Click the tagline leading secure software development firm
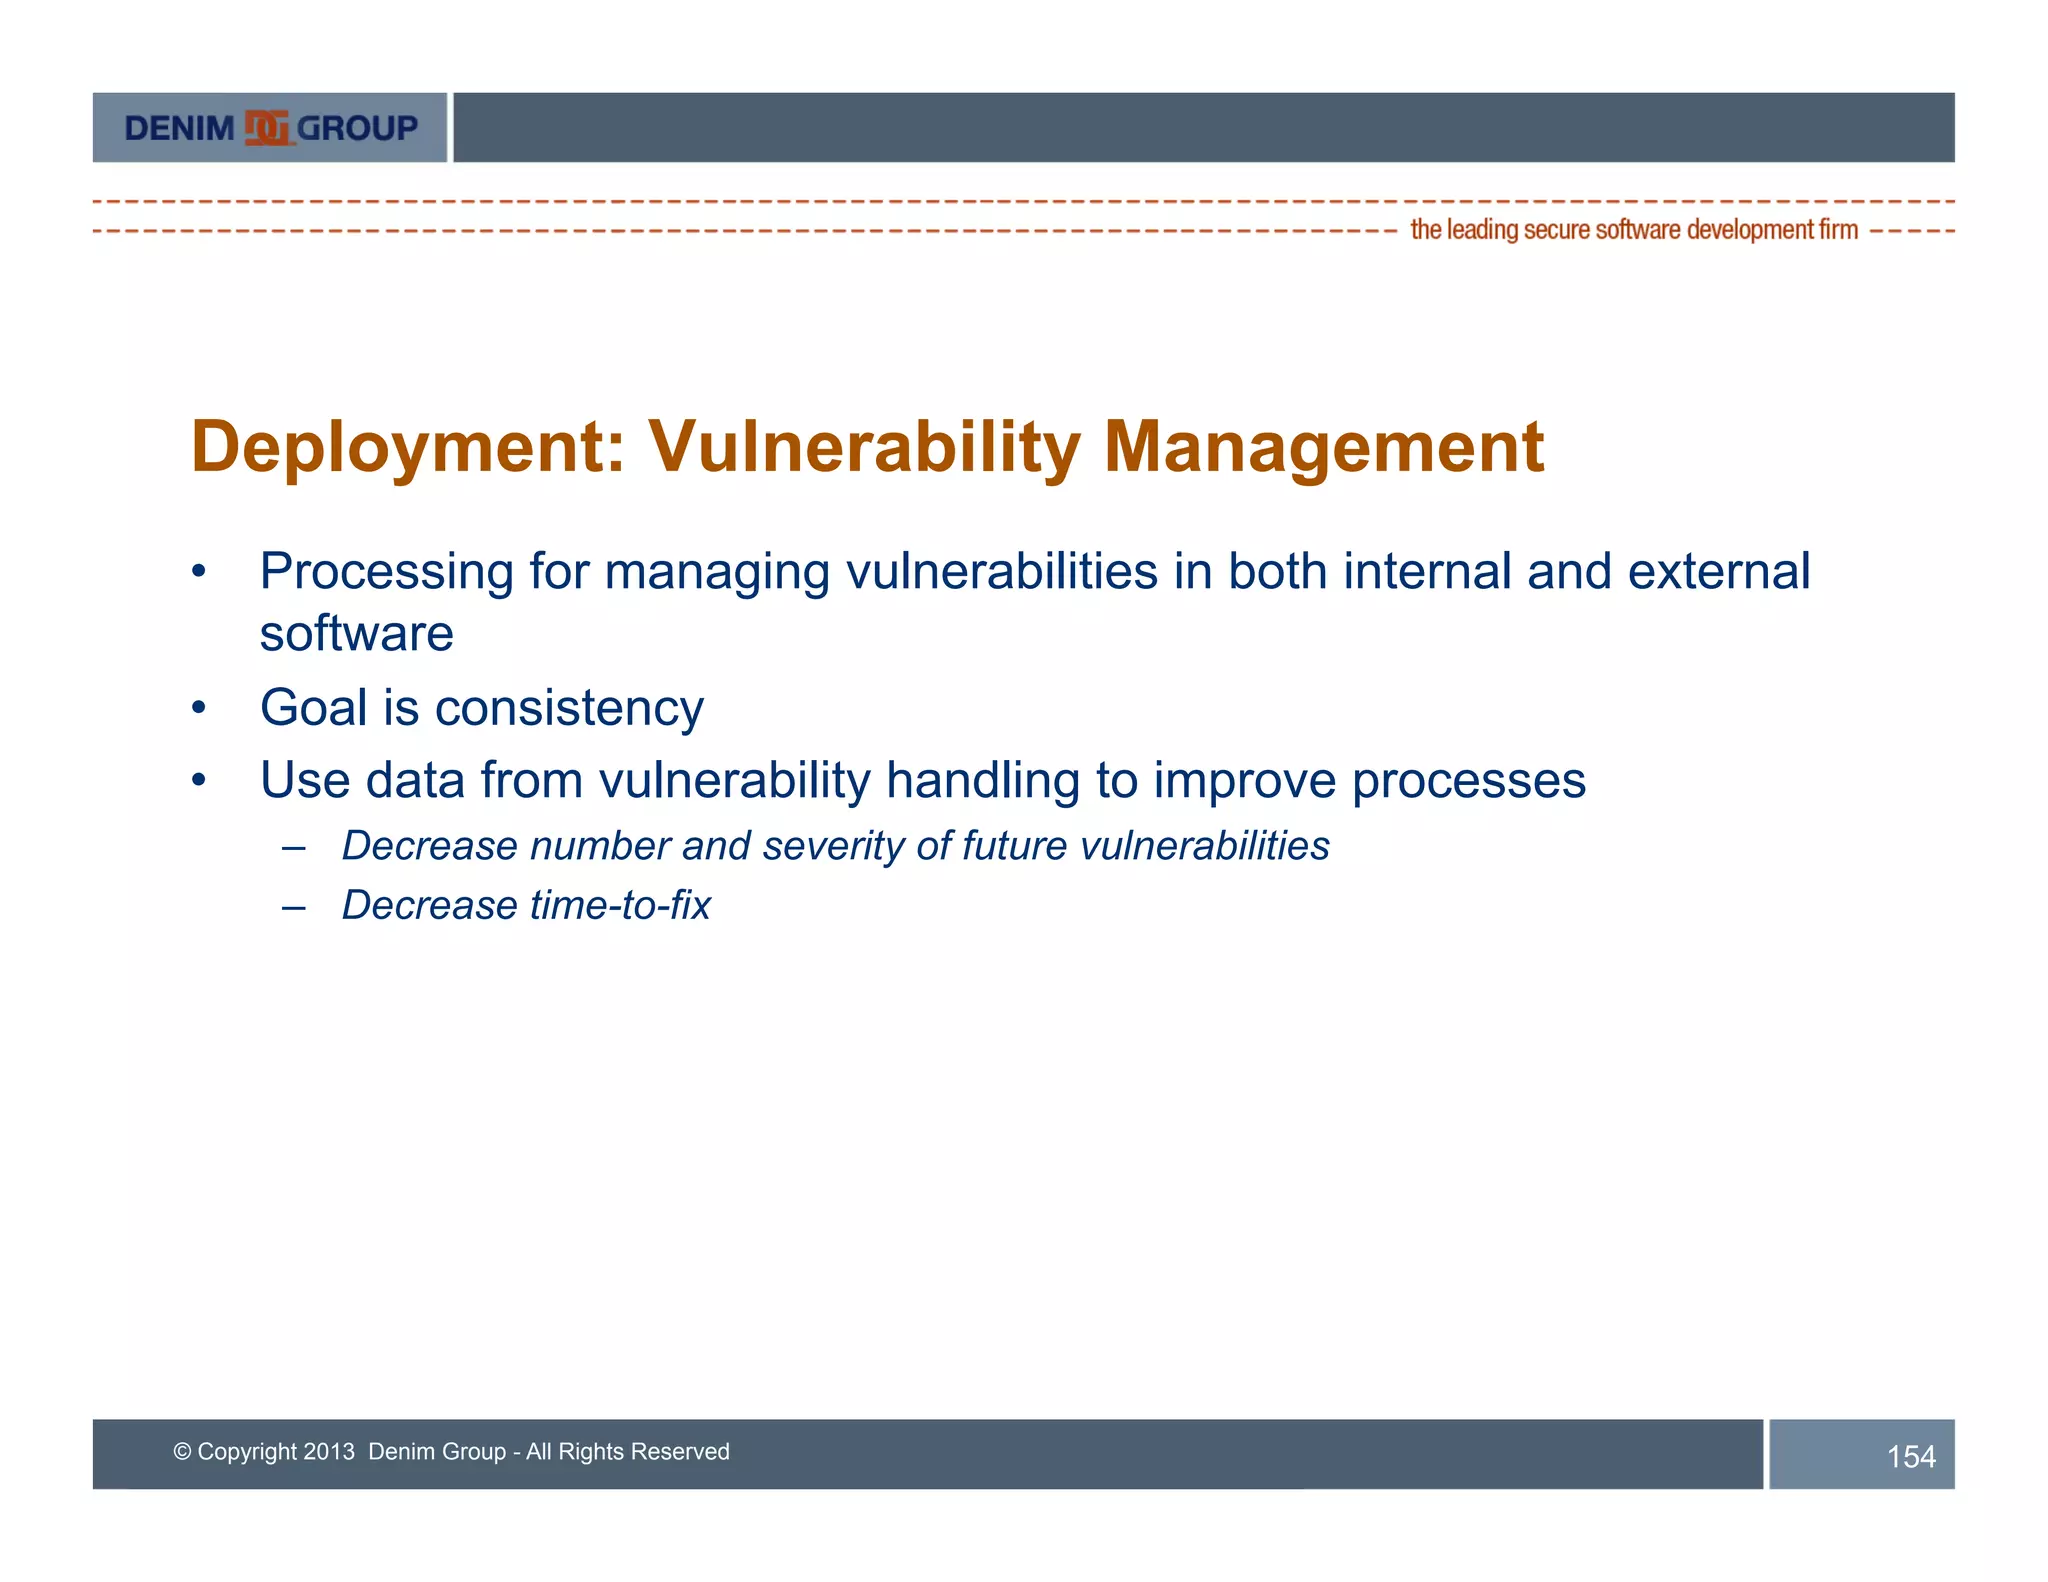 pyautogui.click(x=1633, y=230)
